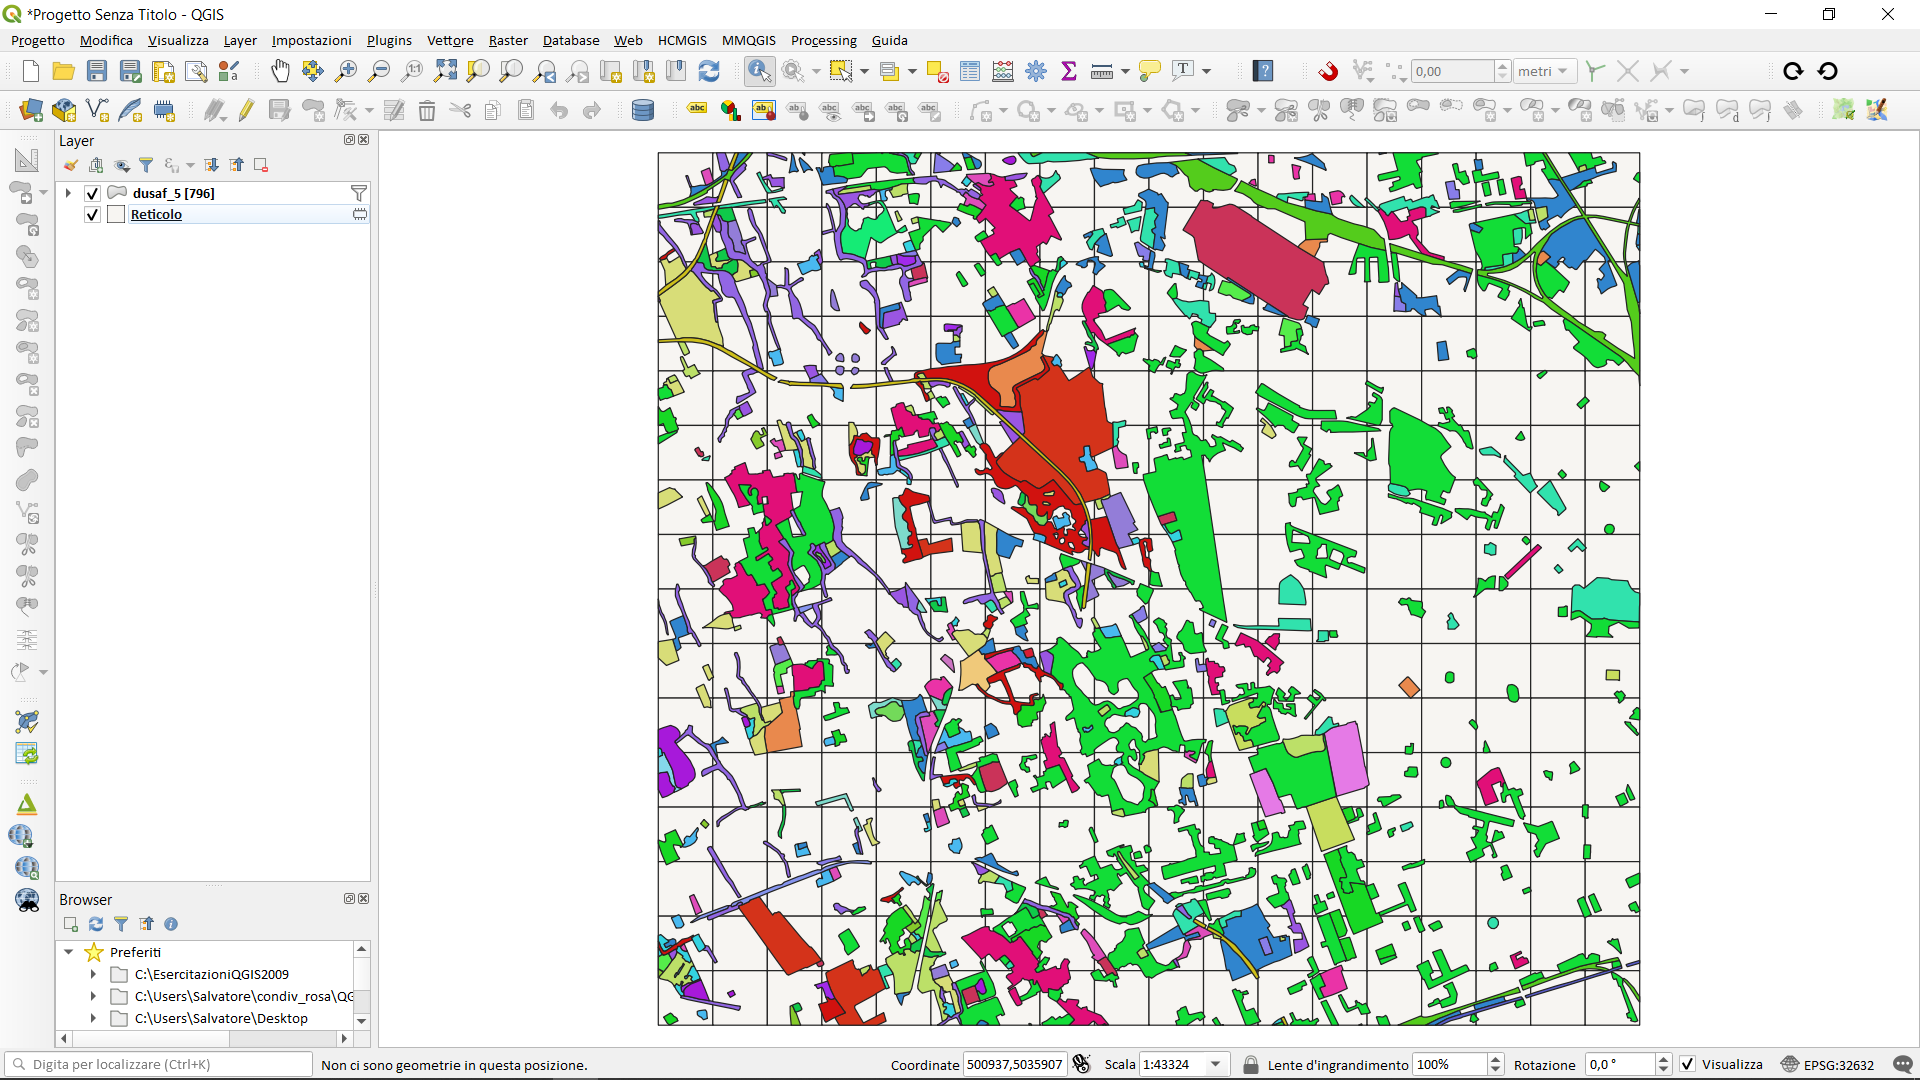The width and height of the screenshot is (1920, 1080).
Task: Open the Vettore menu
Action: [450, 40]
